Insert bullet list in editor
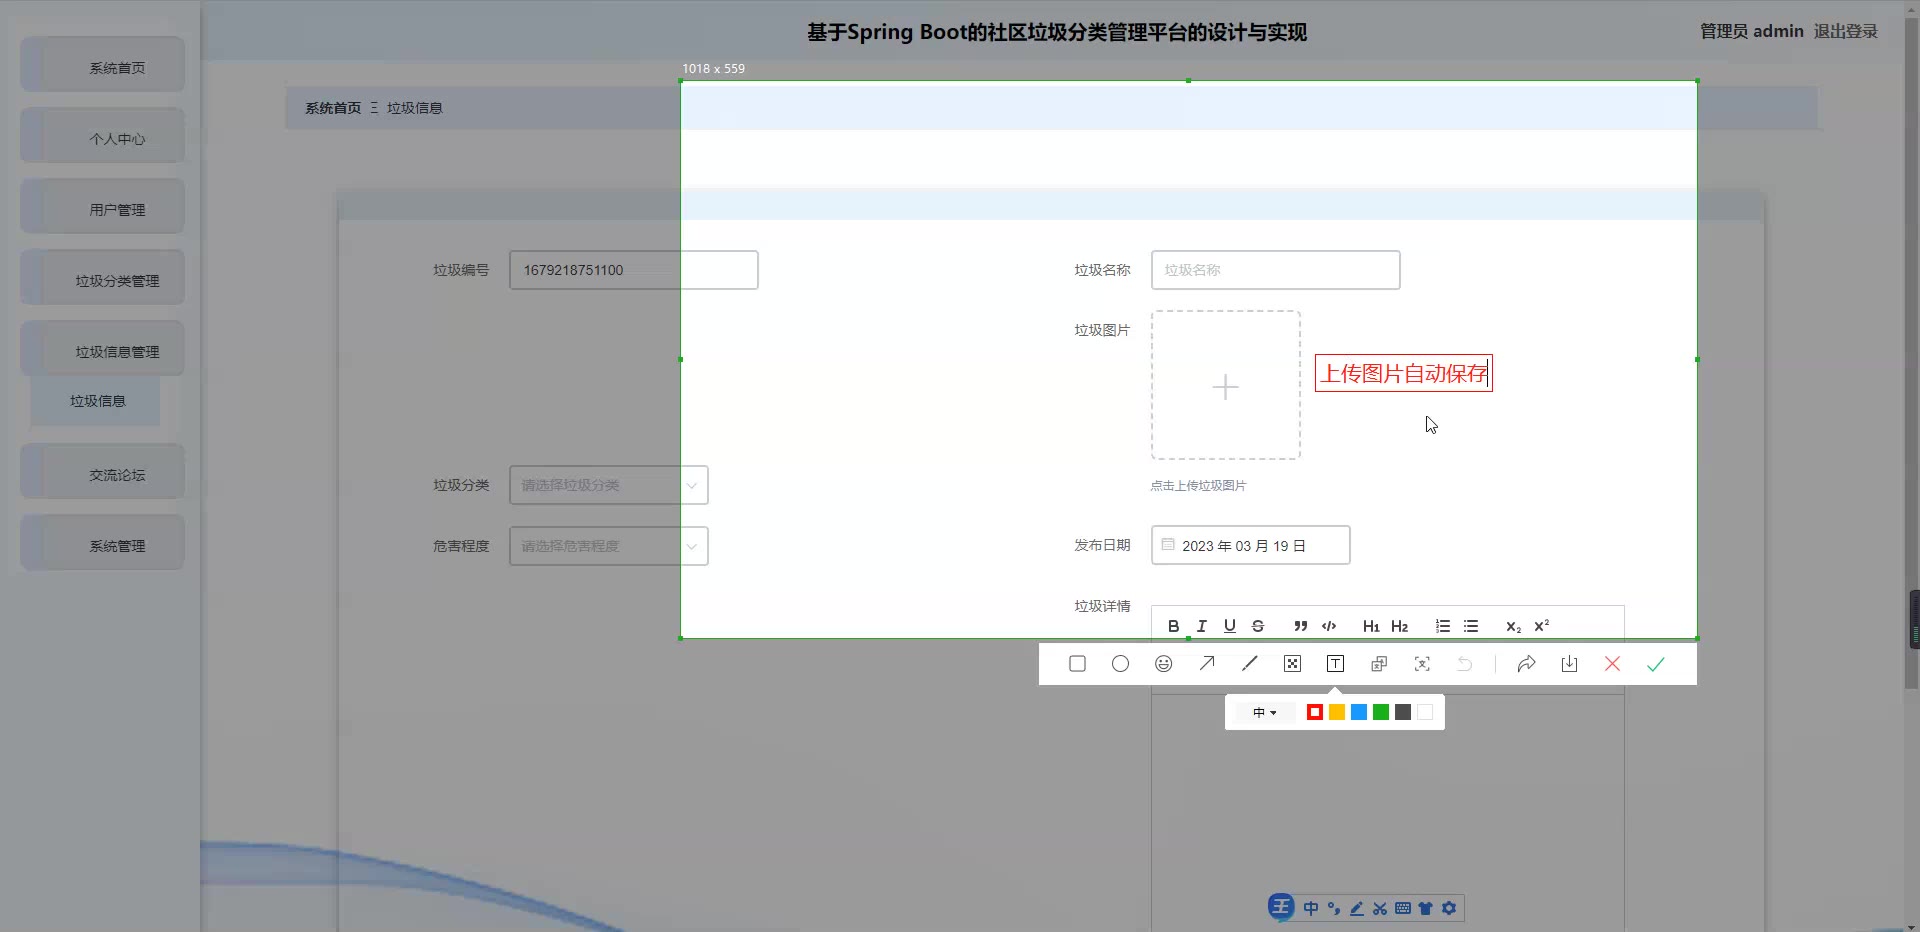 point(1471,626)
